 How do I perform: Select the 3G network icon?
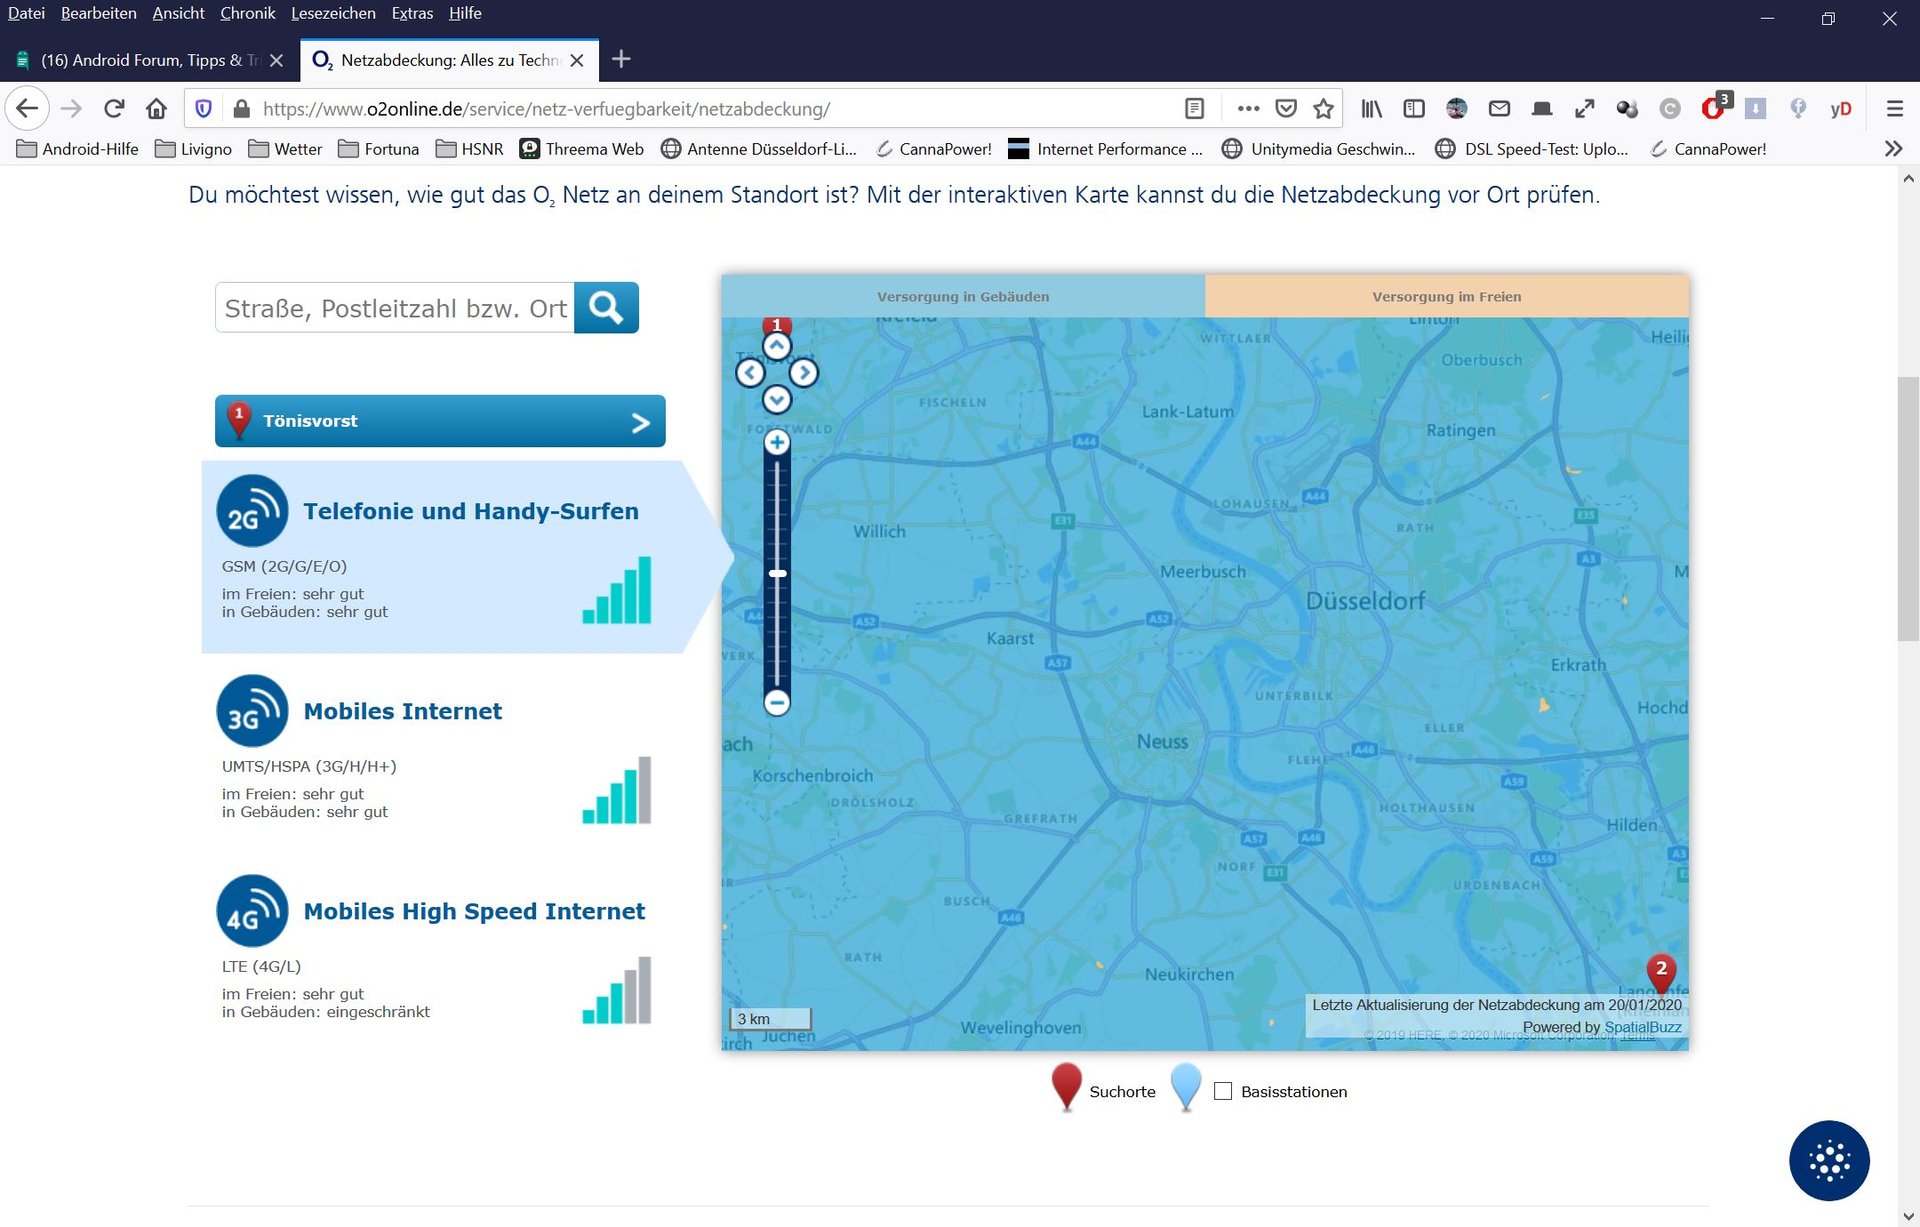click(x=252, y=711)
